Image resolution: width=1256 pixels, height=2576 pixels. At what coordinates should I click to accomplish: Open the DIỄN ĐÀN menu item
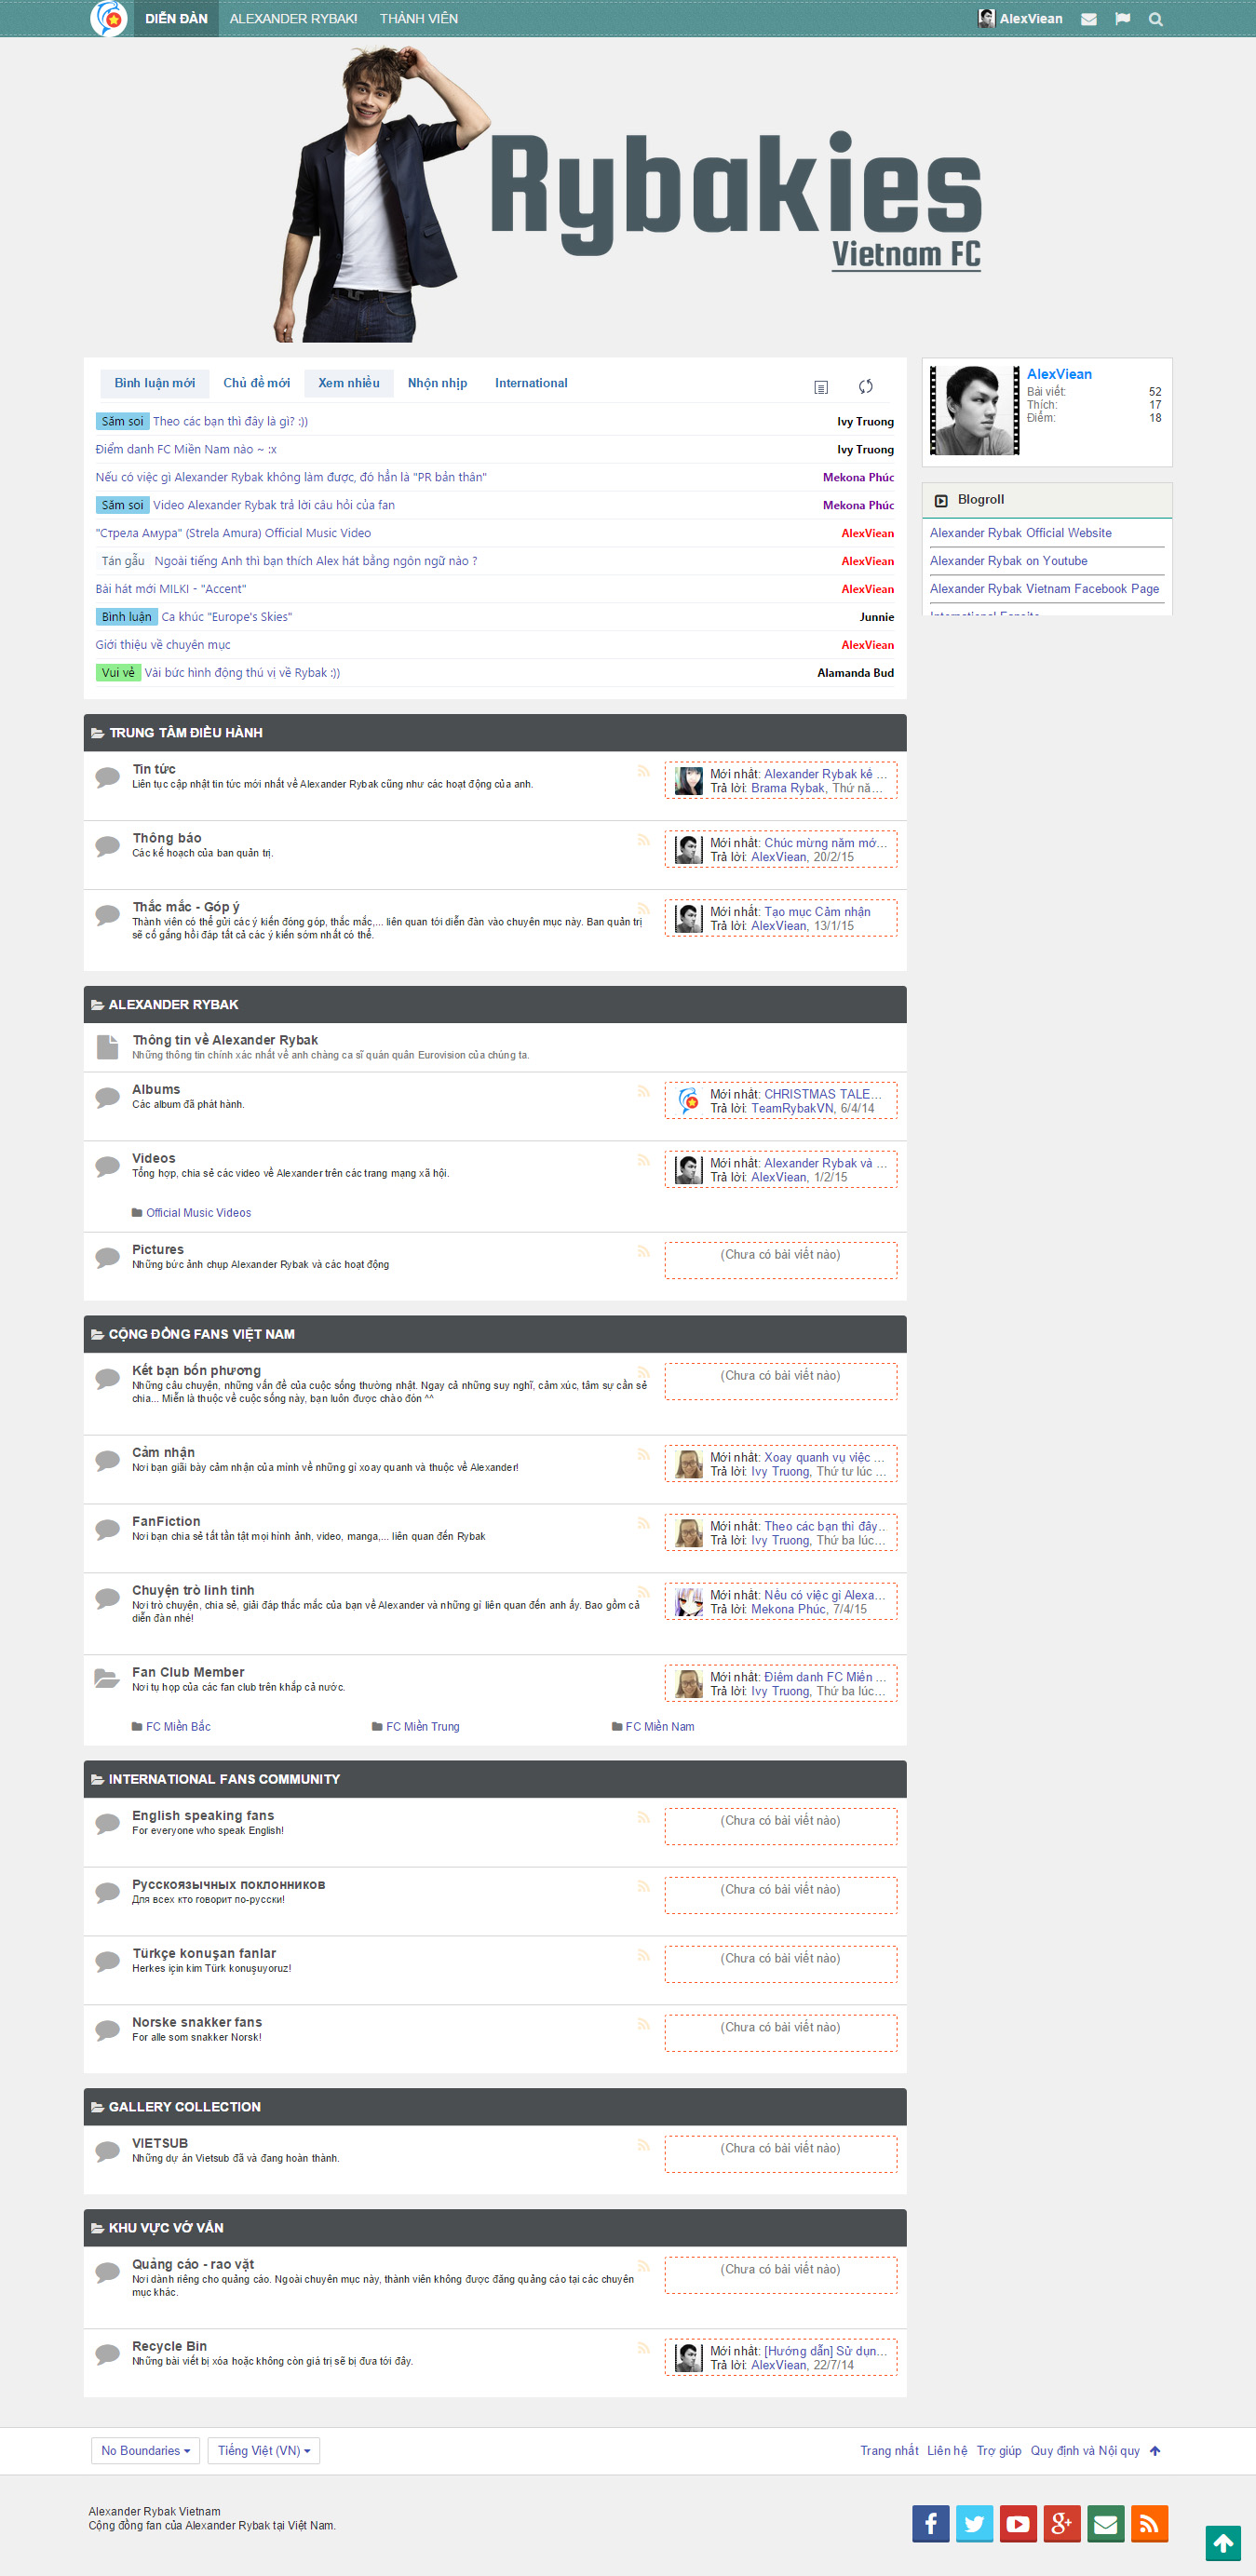[176, 19]
